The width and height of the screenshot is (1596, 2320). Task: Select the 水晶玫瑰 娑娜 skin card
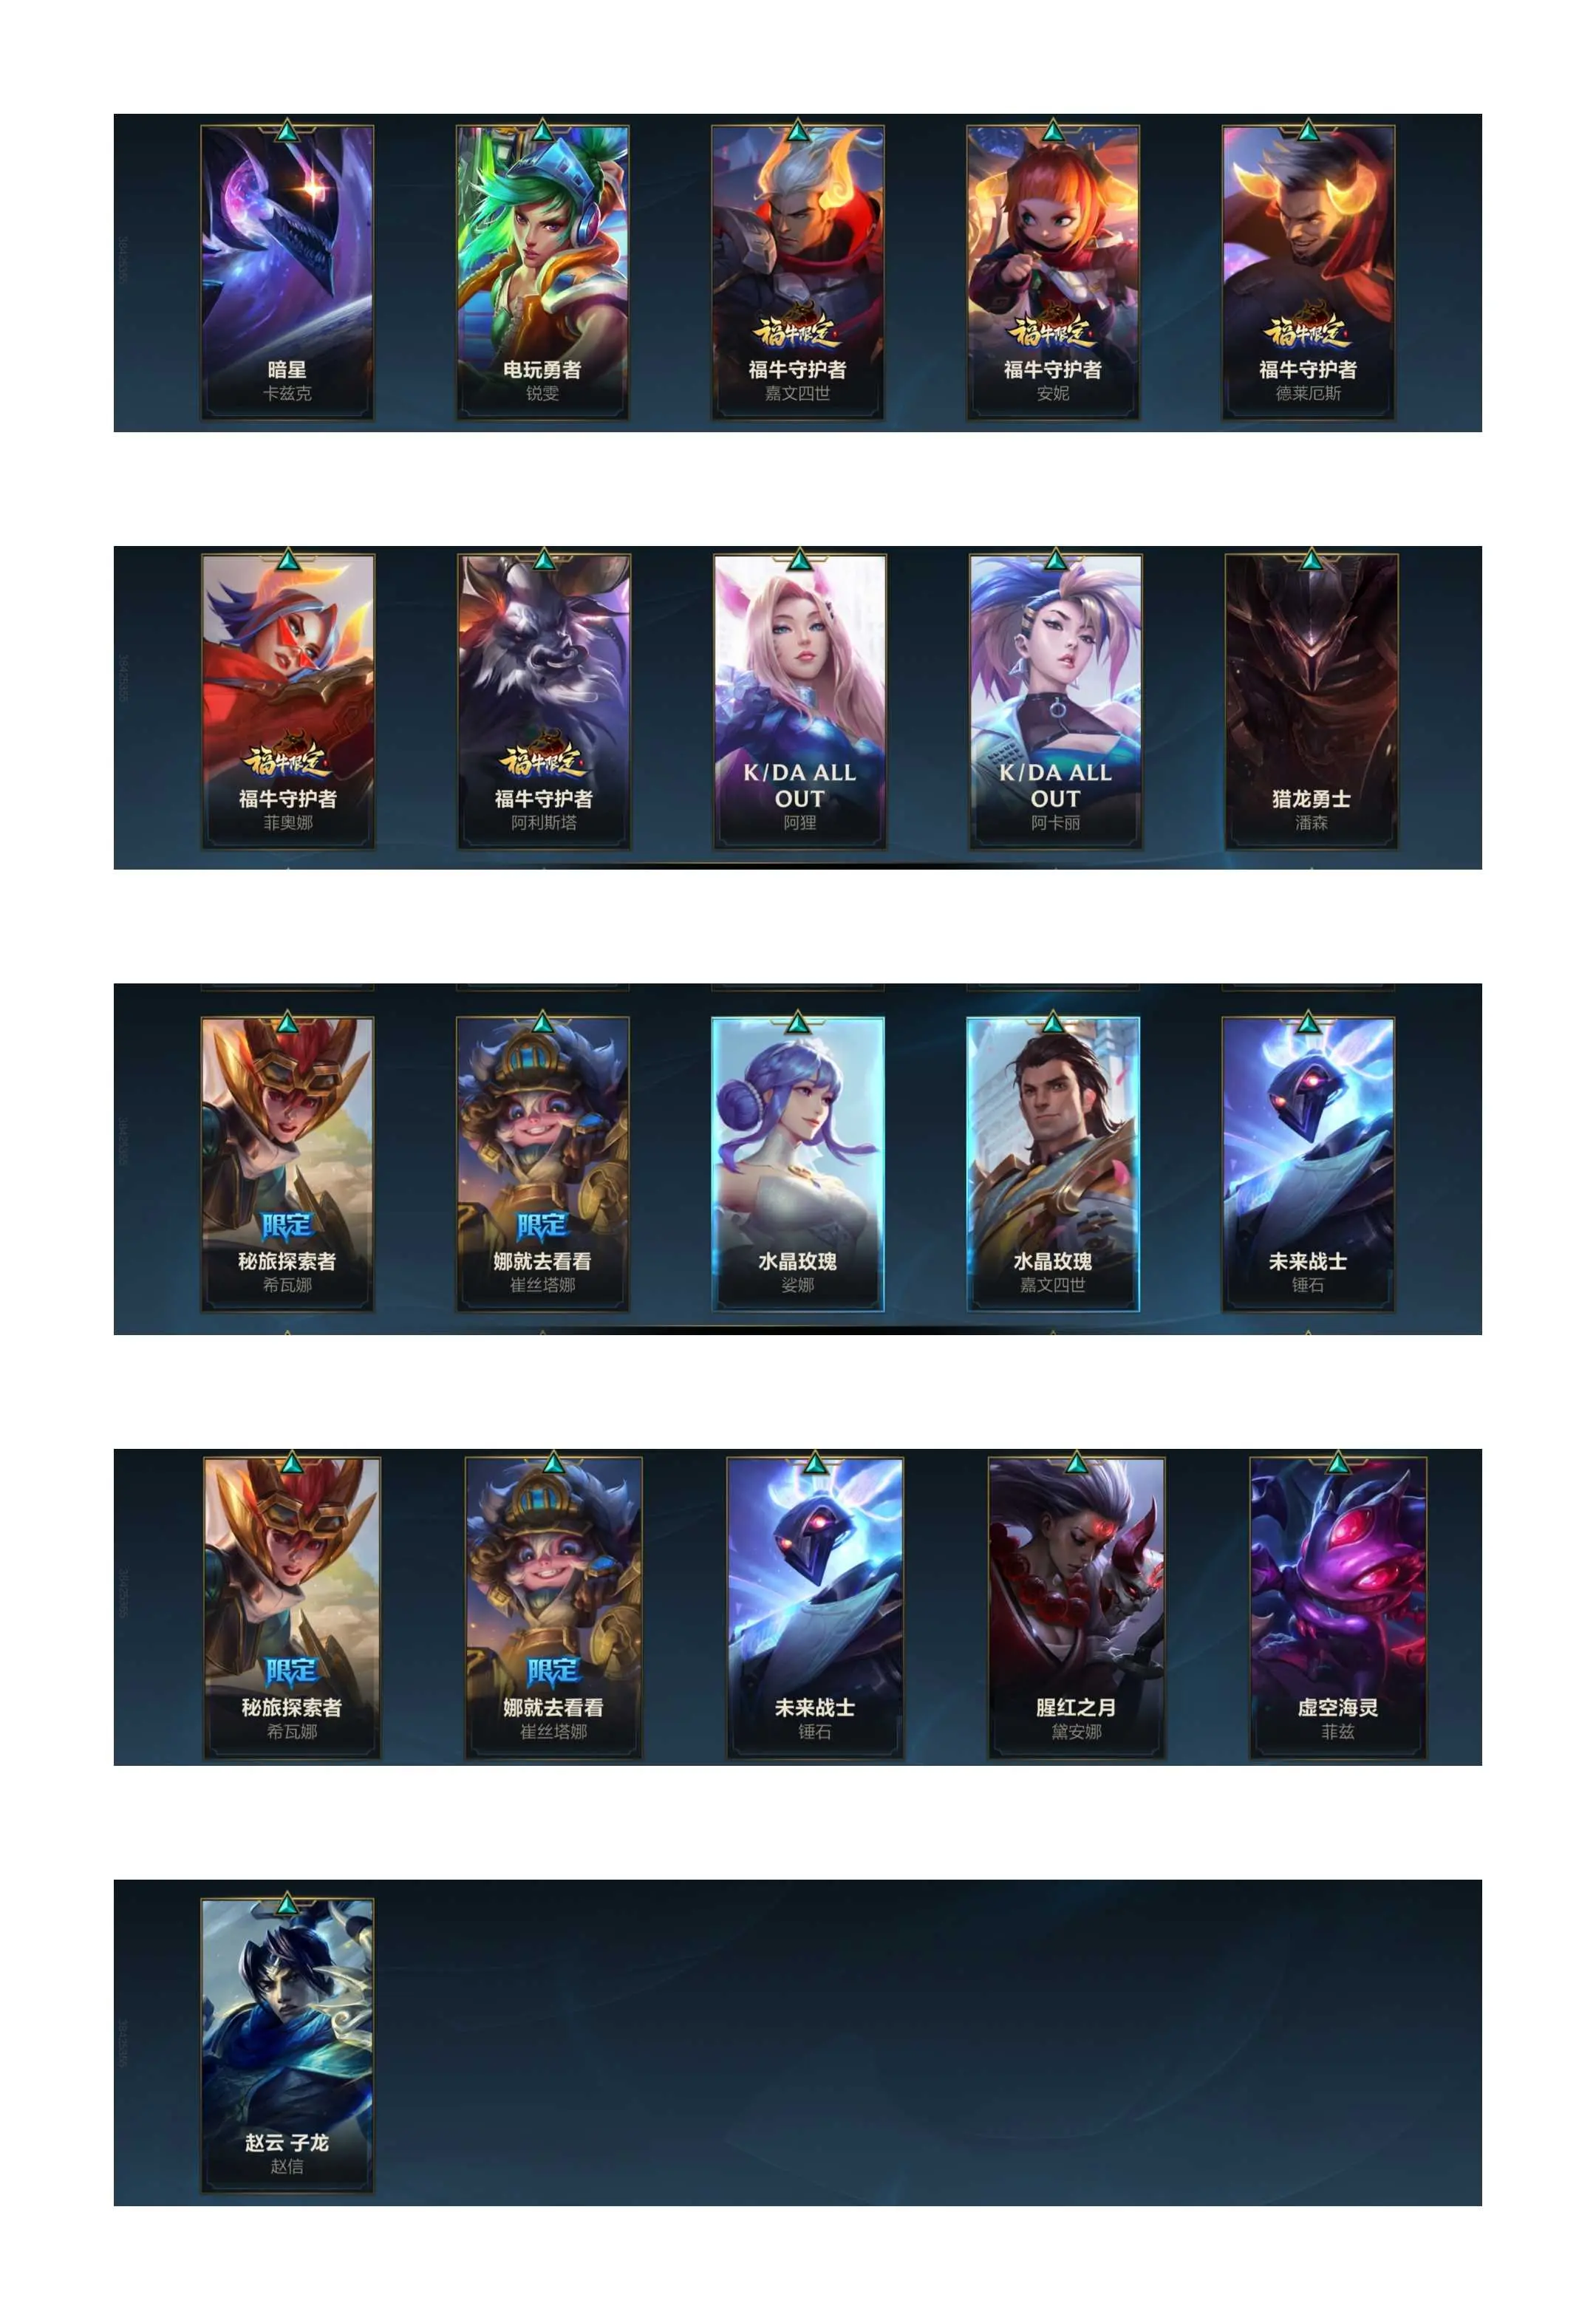point(798,1164)
